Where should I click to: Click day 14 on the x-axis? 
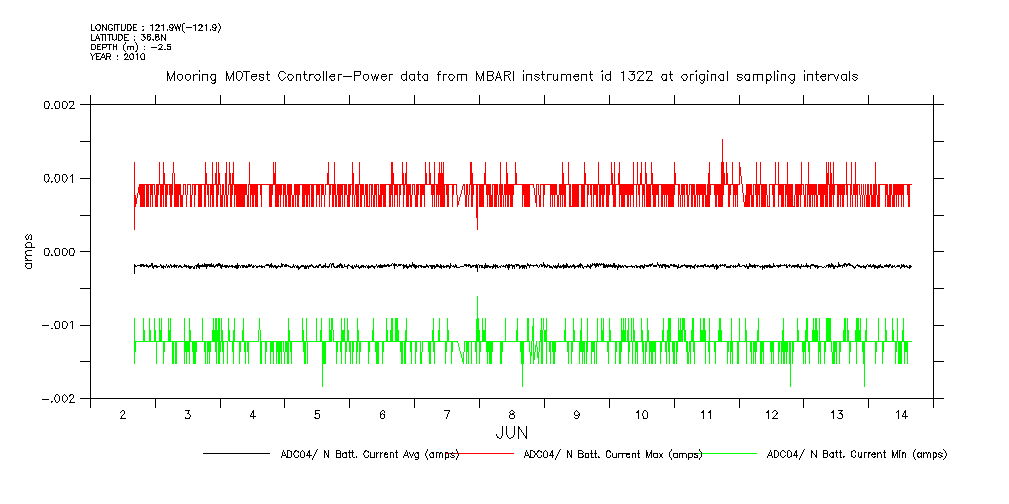pyautogui.click(x=901, y=414)
